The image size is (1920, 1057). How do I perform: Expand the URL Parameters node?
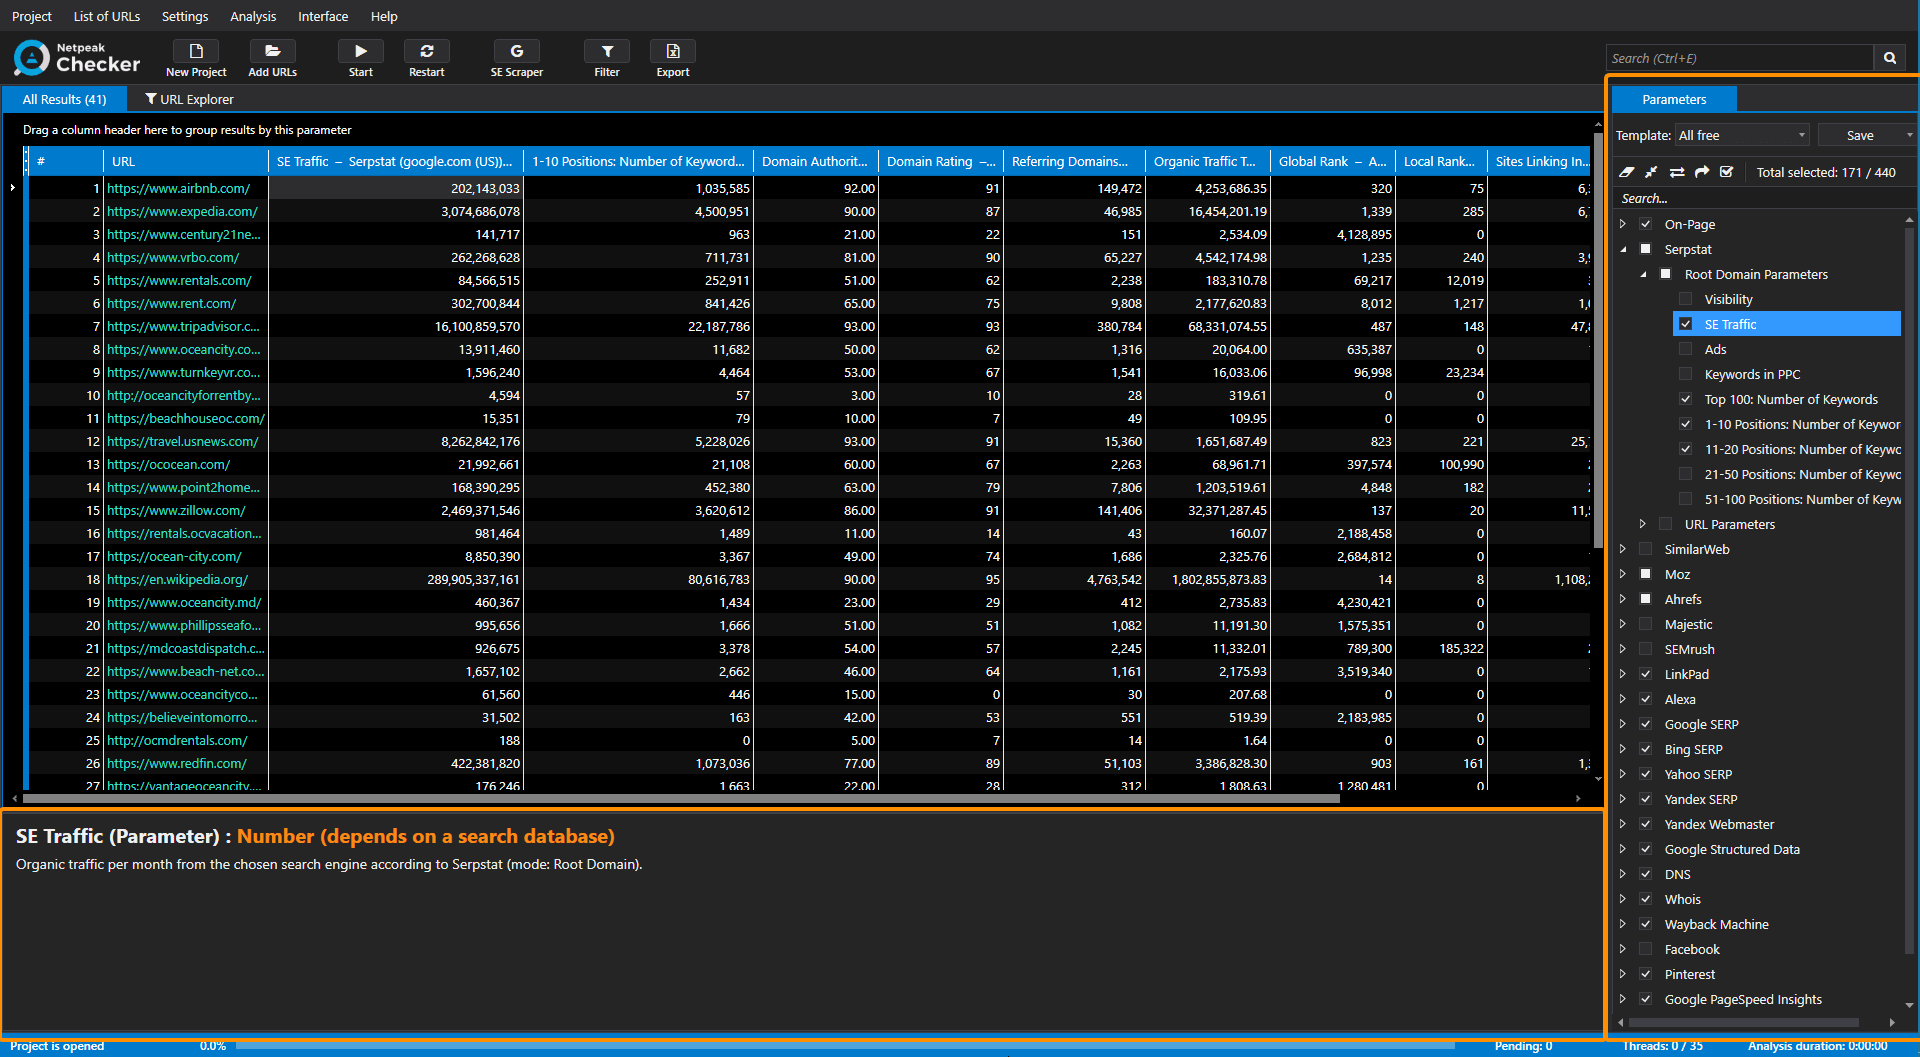point(1643,524)
